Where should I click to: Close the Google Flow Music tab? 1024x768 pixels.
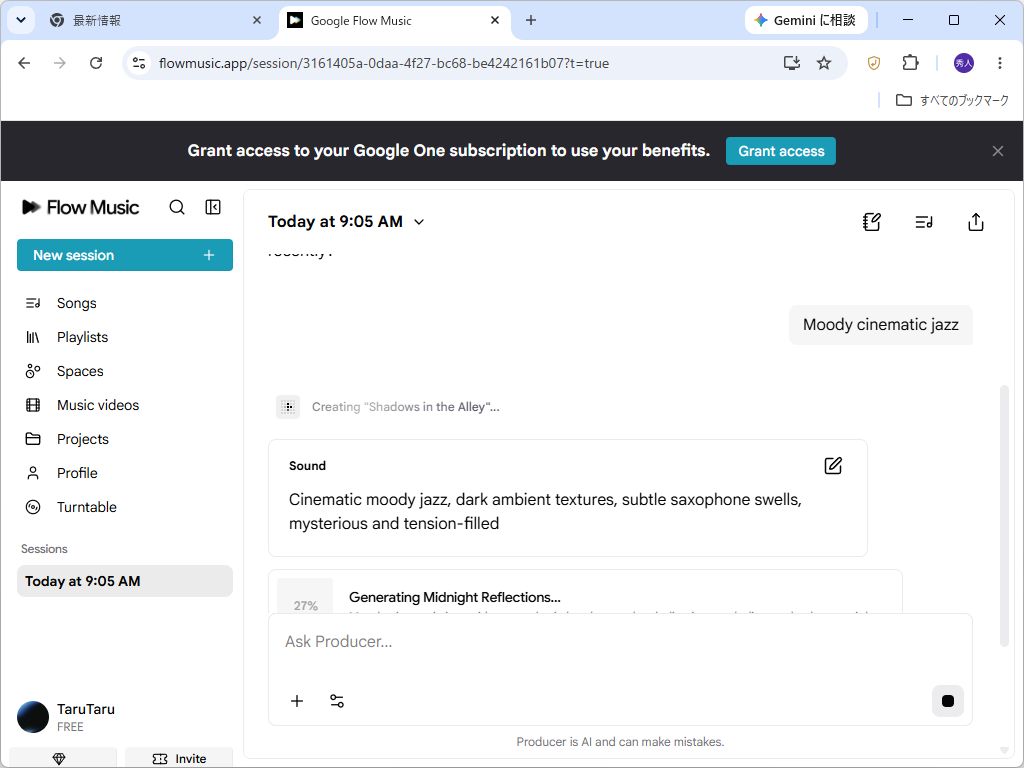pos(495,20)
